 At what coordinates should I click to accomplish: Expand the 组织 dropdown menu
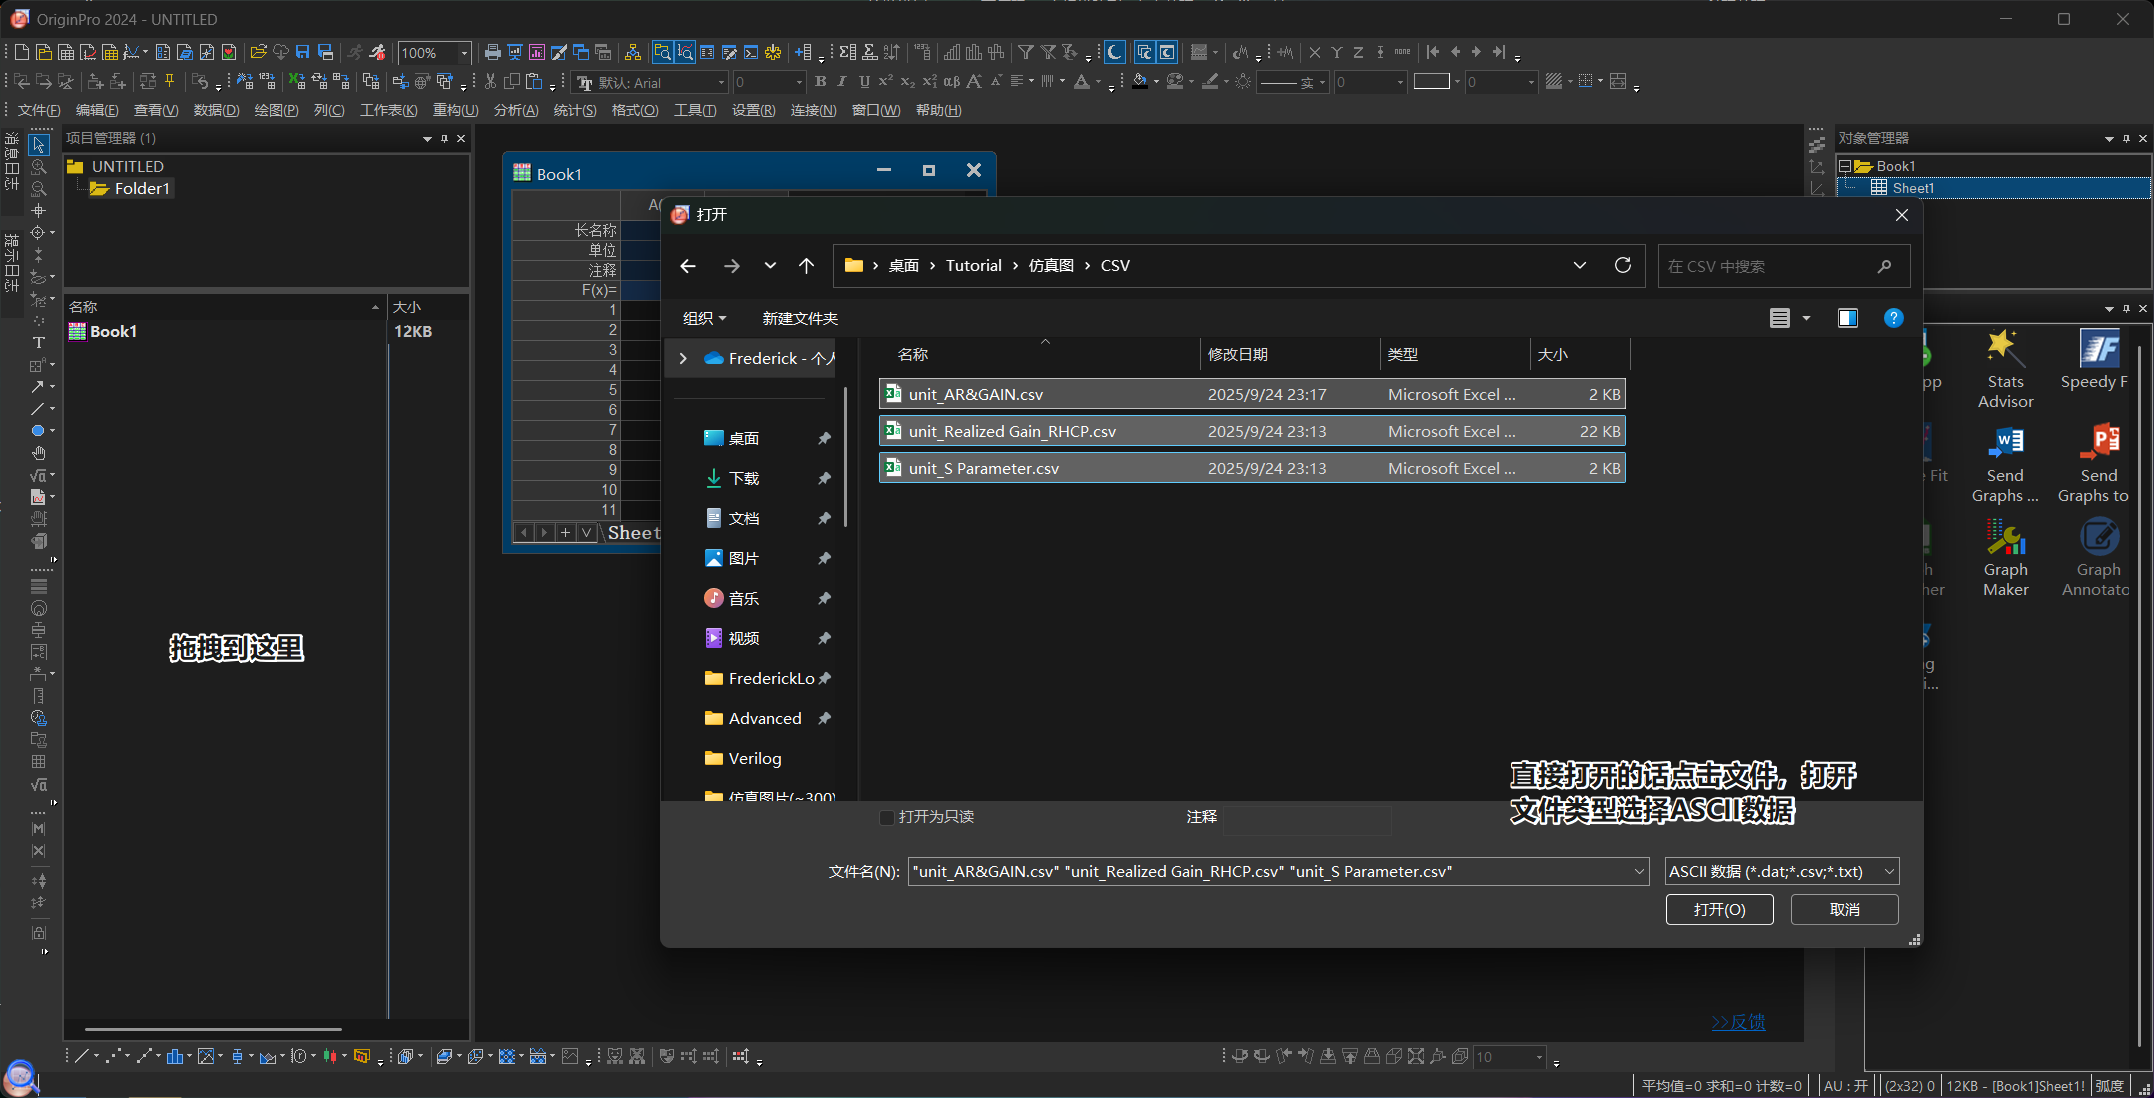point(704,318)
